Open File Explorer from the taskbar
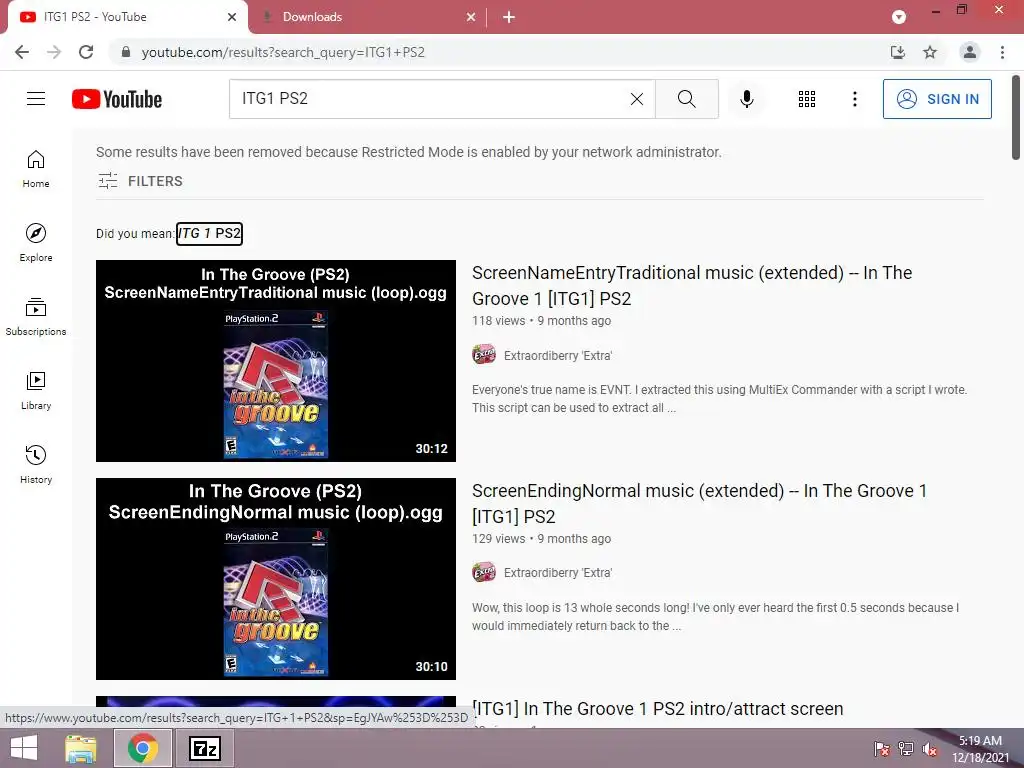 coord(81,748)
